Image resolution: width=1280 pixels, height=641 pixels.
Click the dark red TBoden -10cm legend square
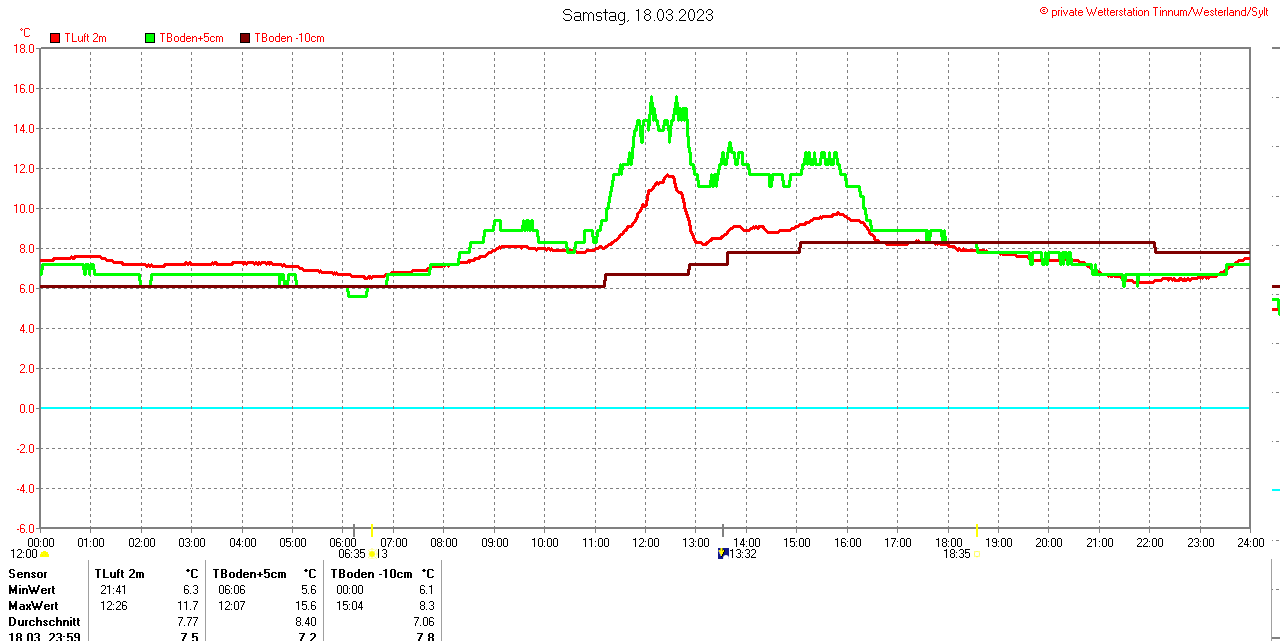click(x=246, y=38)
